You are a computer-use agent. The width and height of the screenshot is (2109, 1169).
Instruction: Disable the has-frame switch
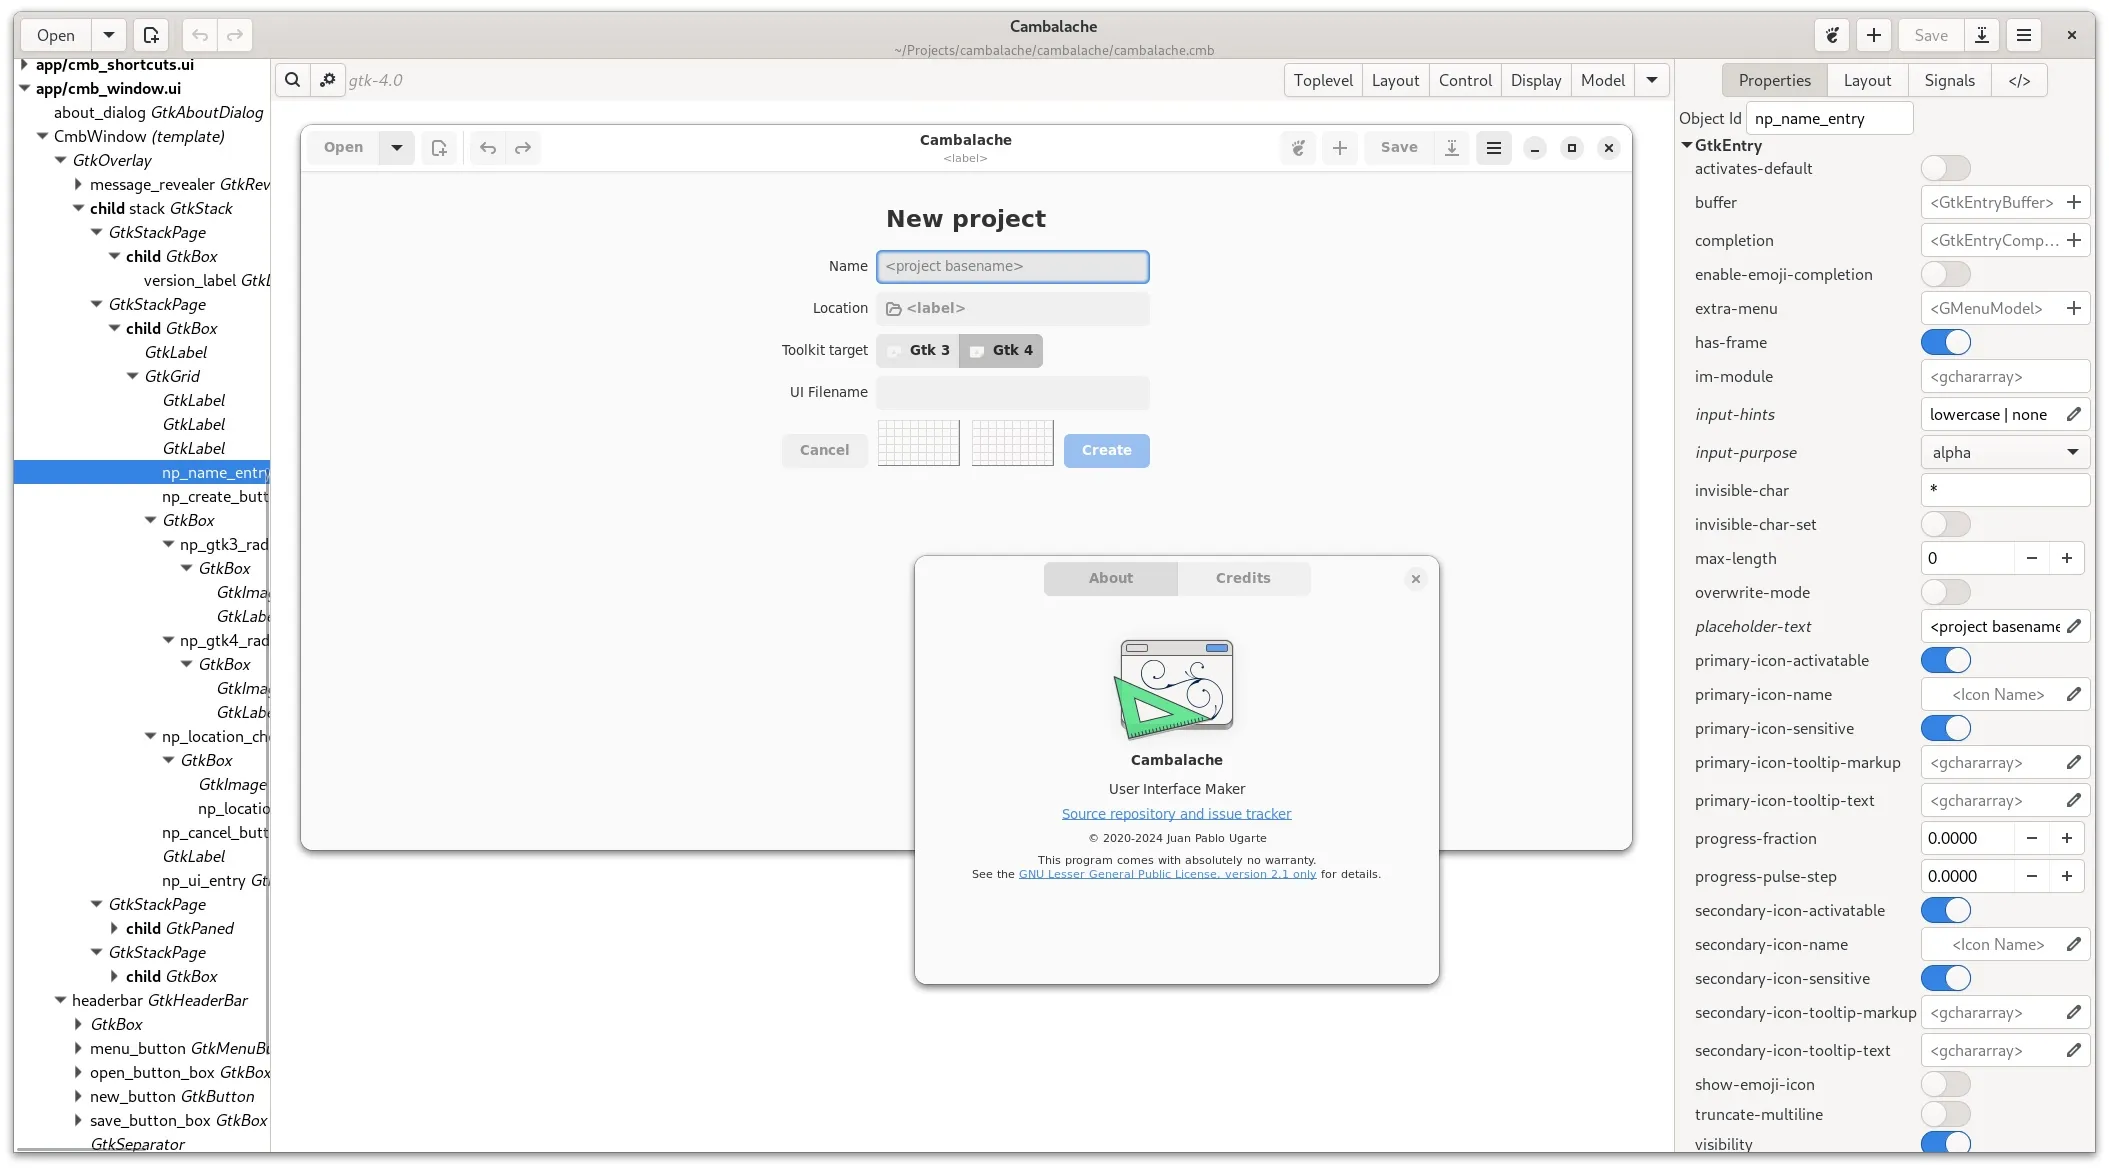click(x=1945, y=342)
